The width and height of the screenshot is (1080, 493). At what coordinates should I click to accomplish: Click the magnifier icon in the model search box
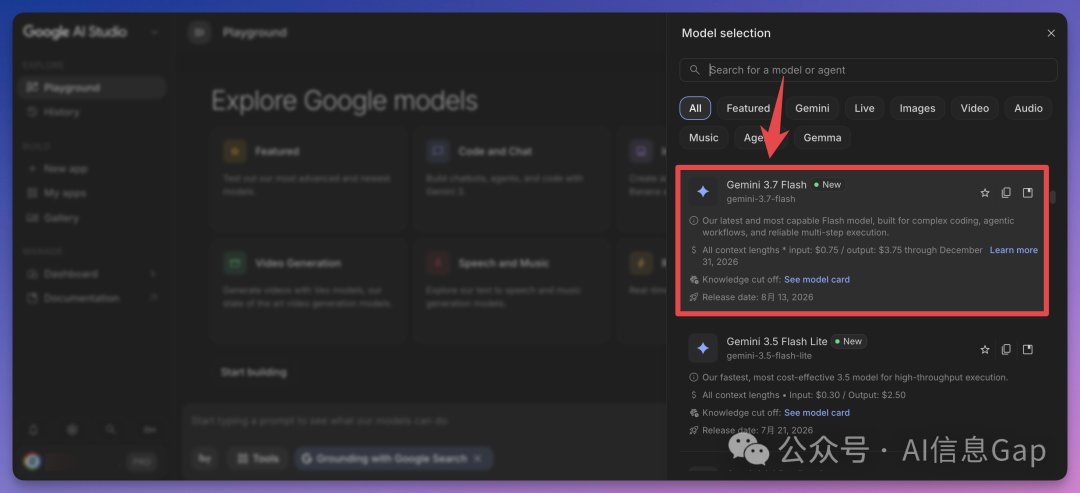pos(694,70)
